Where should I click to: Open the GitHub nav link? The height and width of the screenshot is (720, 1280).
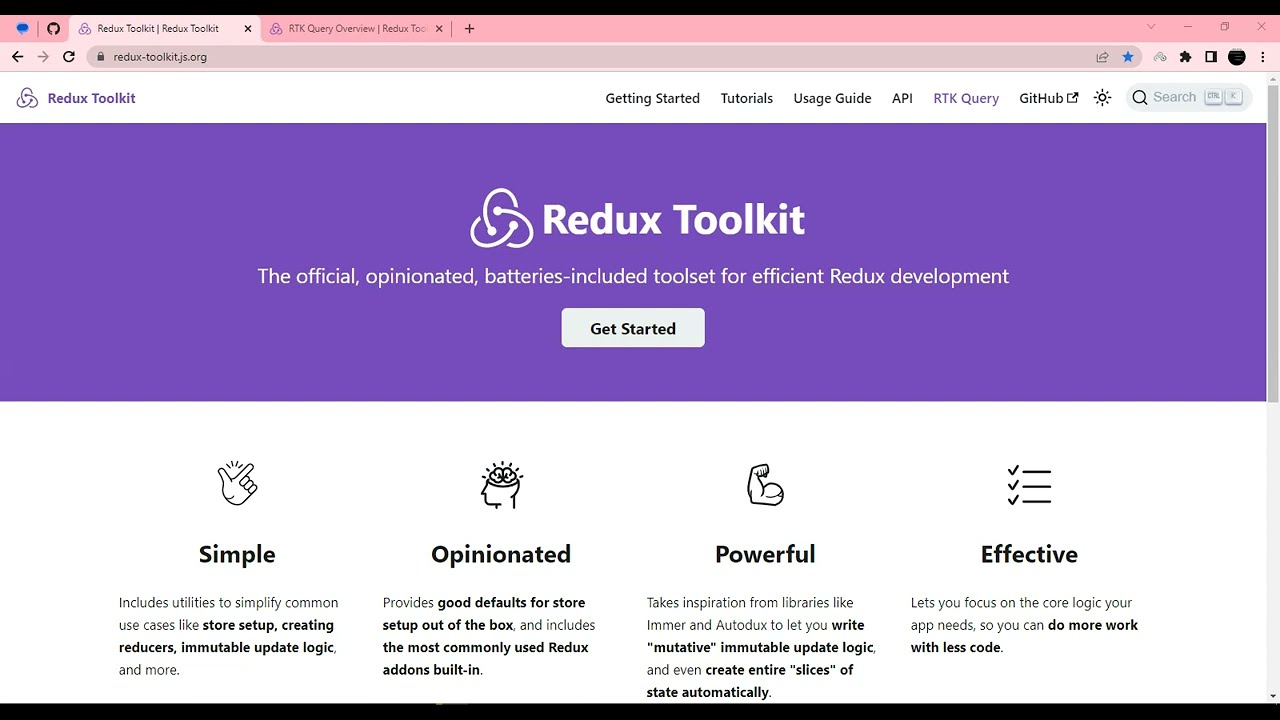point(1048,98)
